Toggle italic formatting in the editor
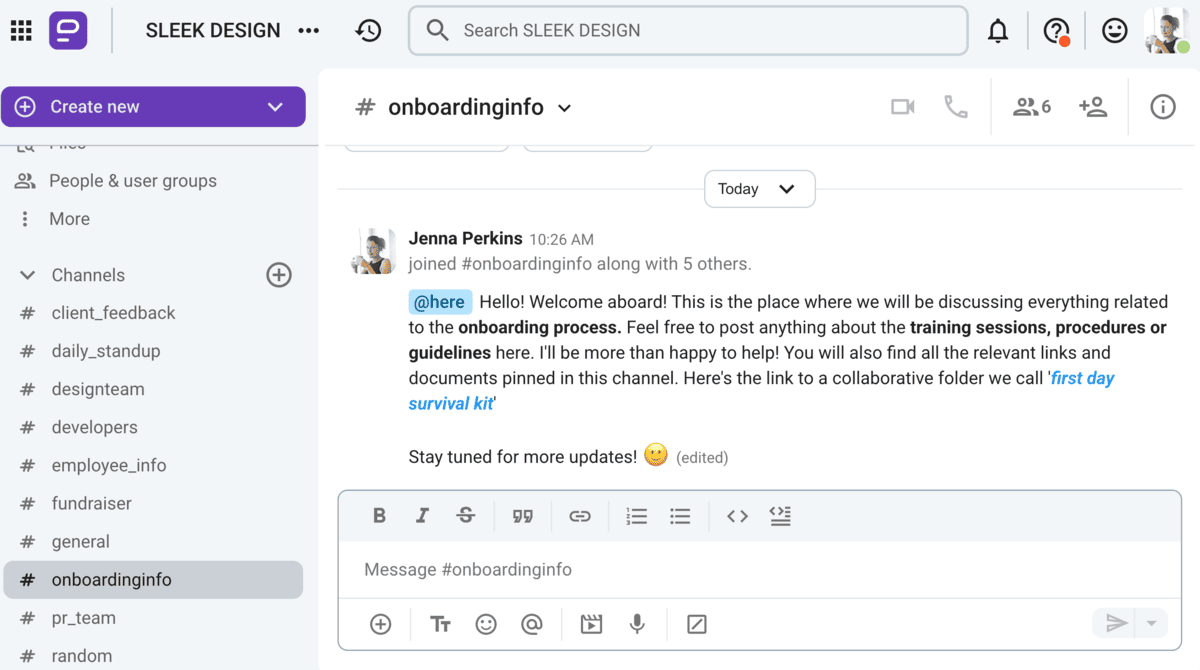The height and width of the screenshot is (670, 1200). coord(422,516)
